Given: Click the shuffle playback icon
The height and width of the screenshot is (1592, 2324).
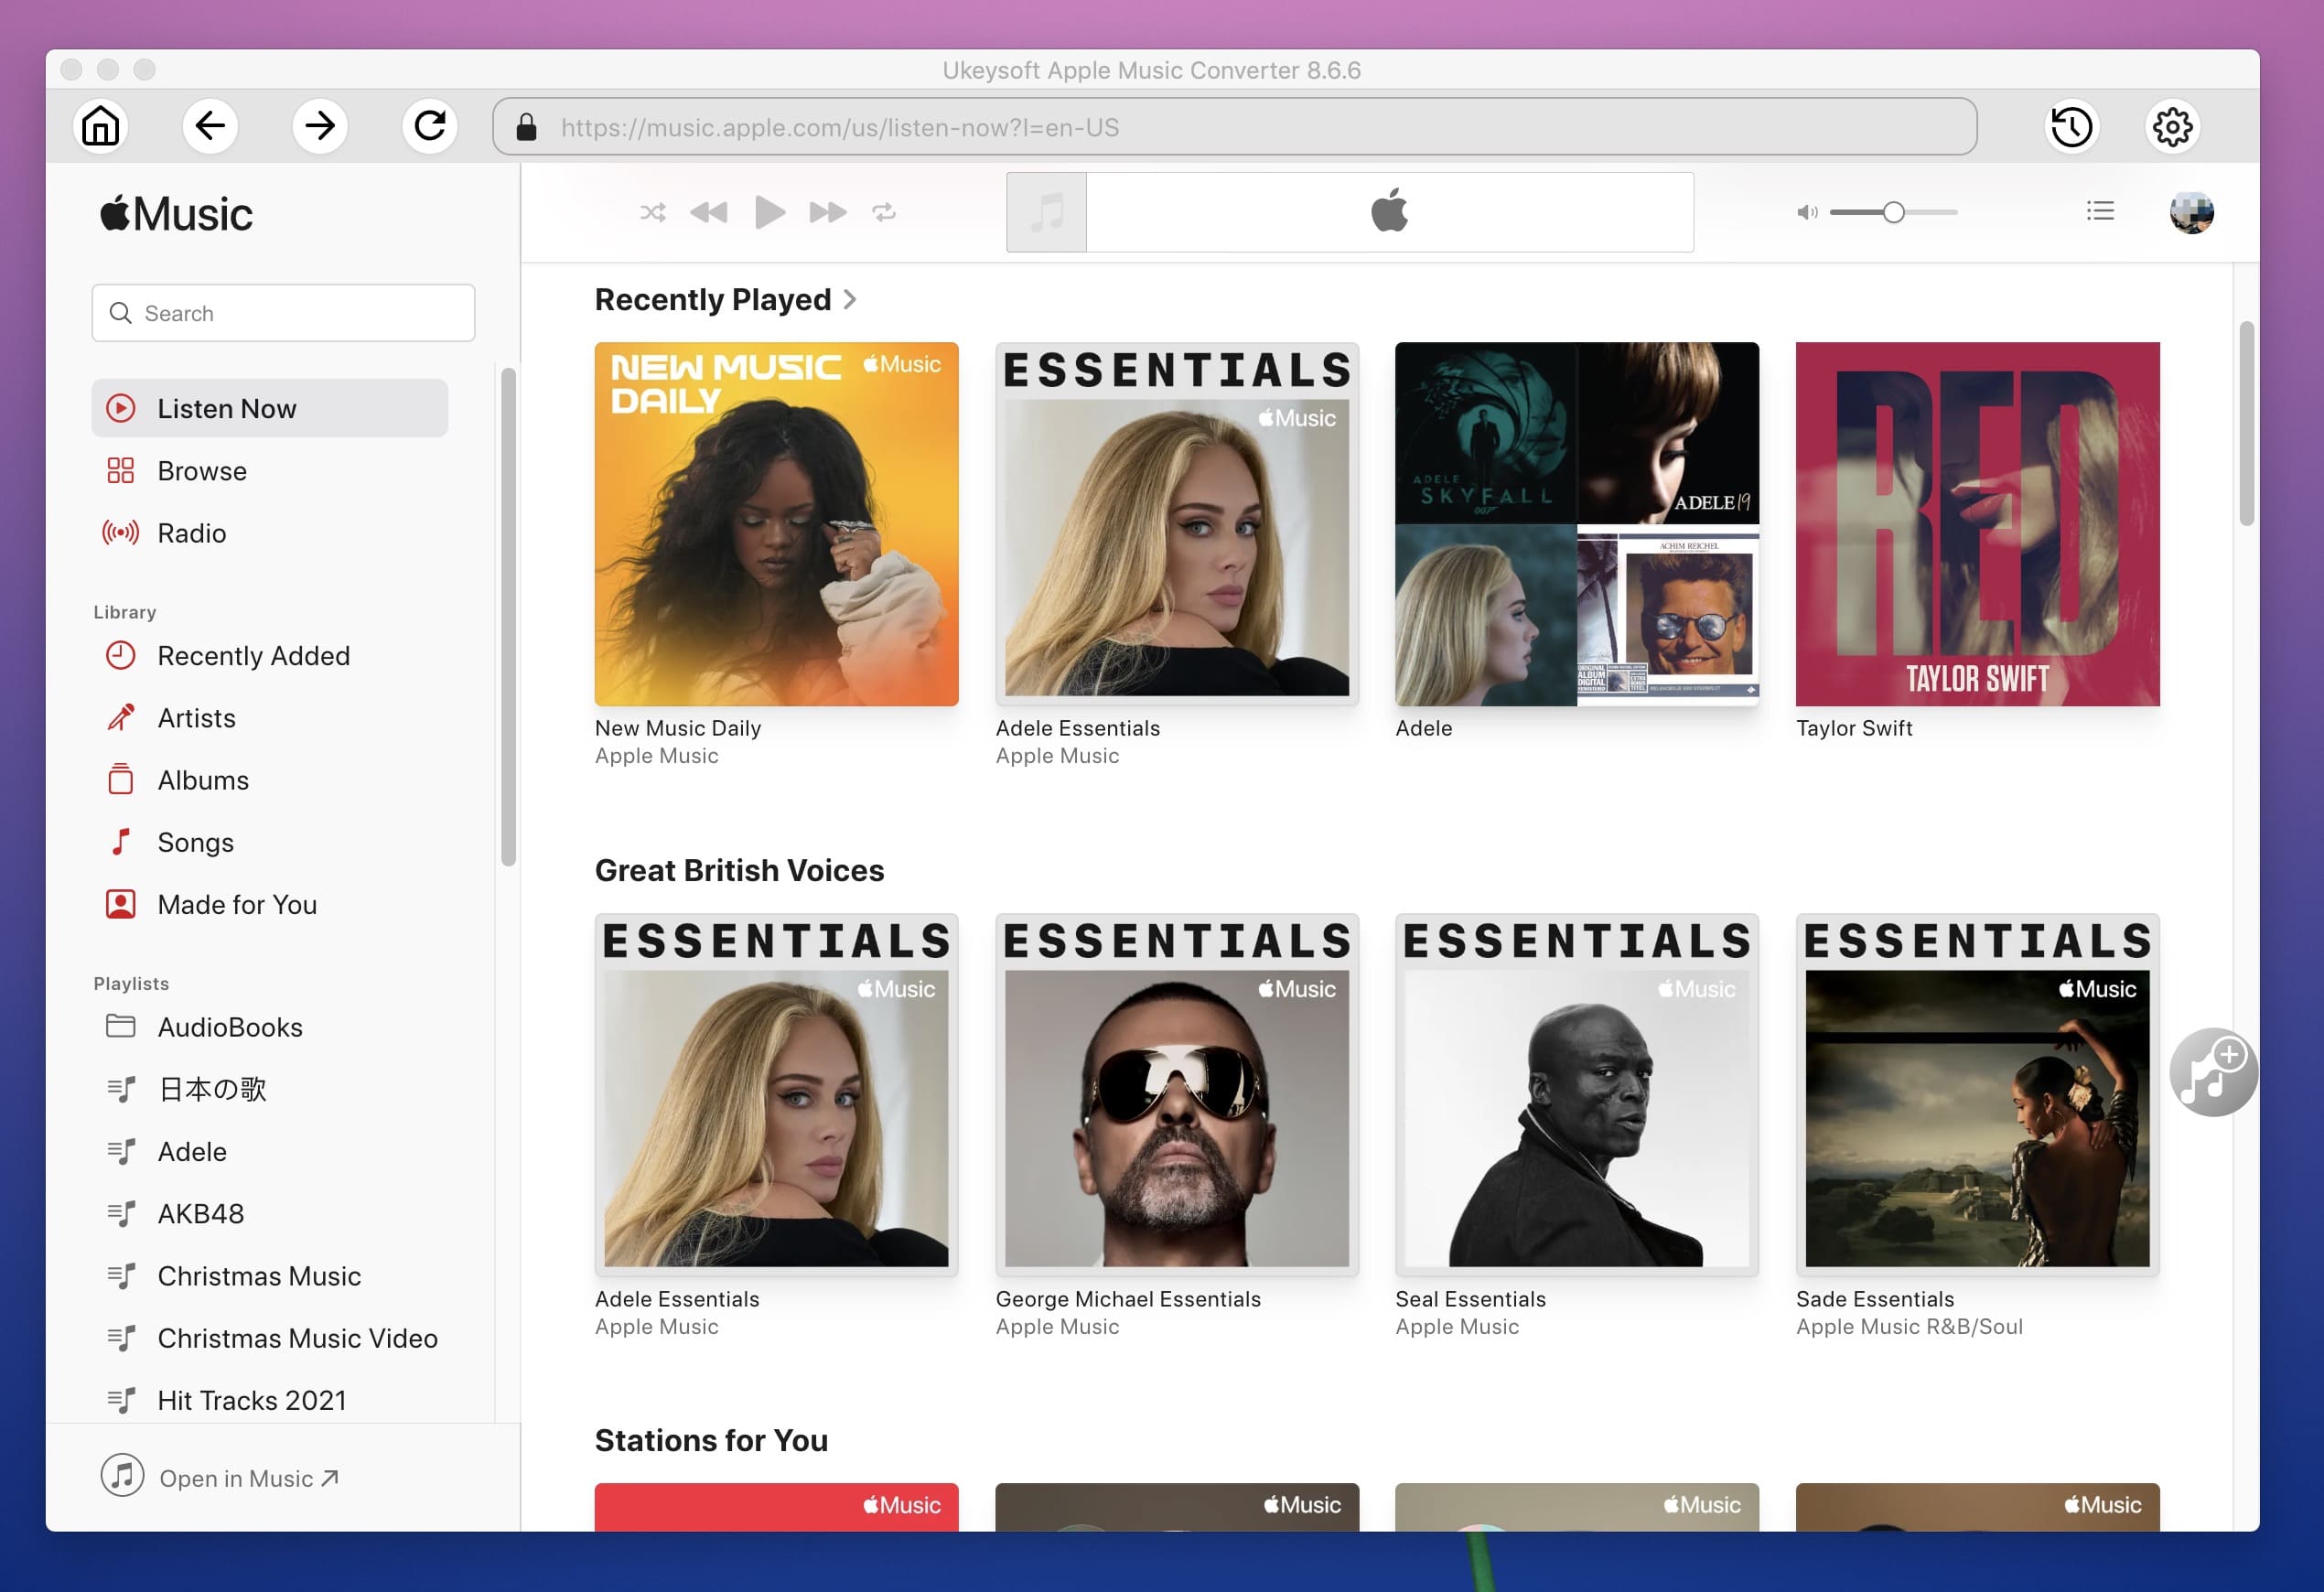Looking at the screenshot, I should coord(651,211).
